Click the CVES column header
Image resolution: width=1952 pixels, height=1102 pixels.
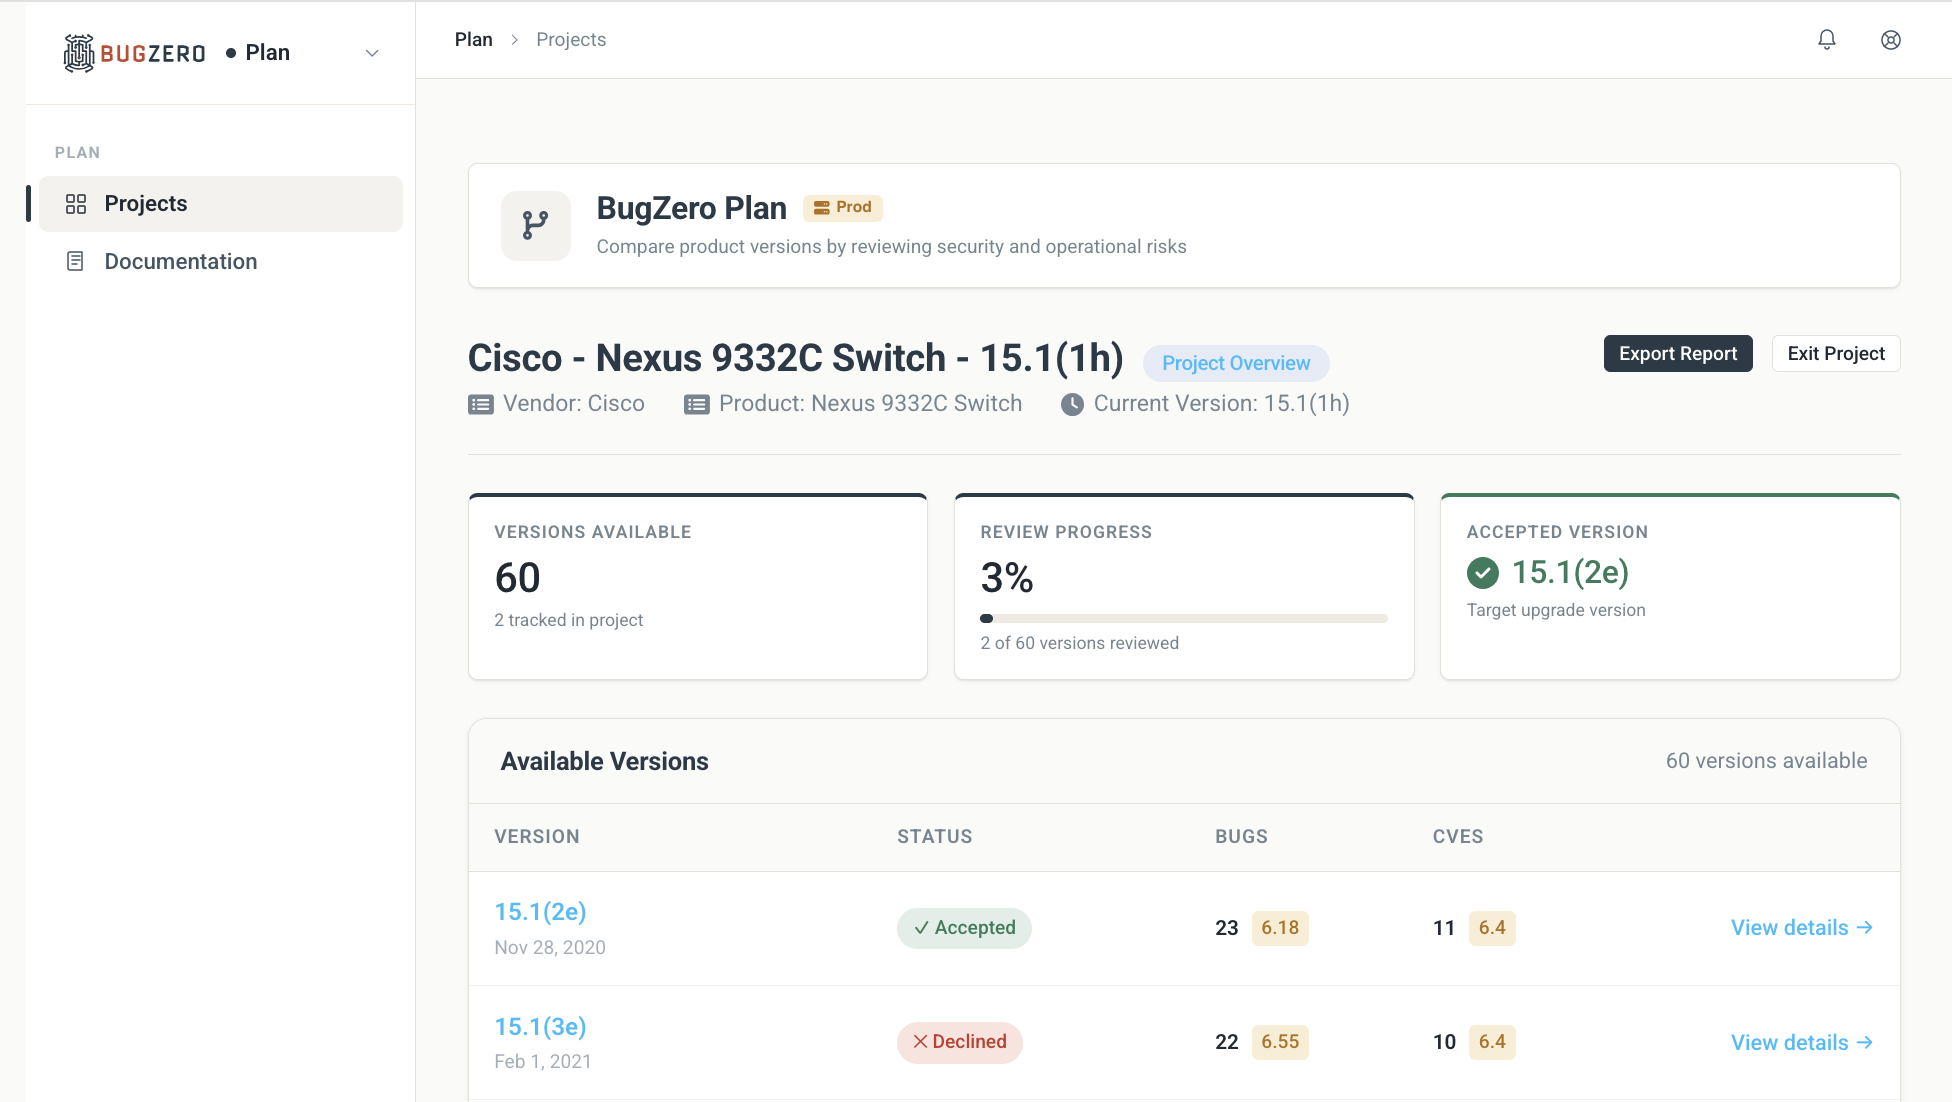(x=1458, y=837)
